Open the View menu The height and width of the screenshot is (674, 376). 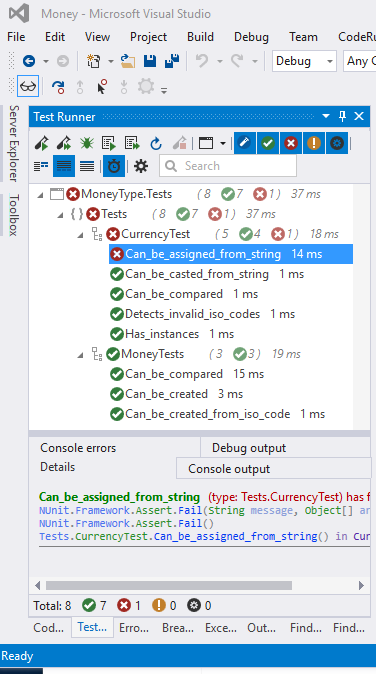(97, 37)
